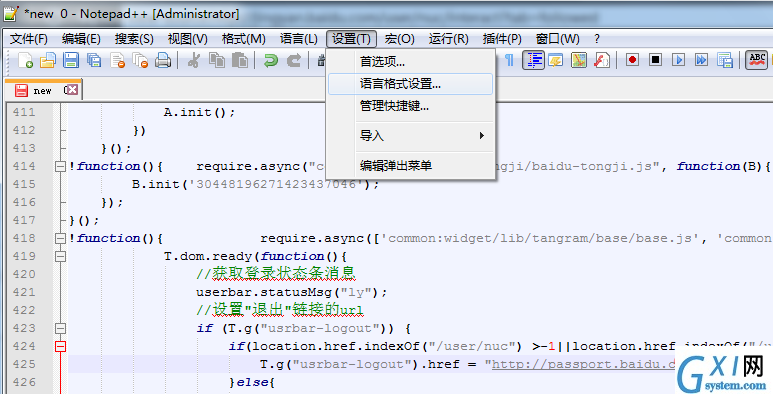Save the current recorded macro icon

pos(725,60)
